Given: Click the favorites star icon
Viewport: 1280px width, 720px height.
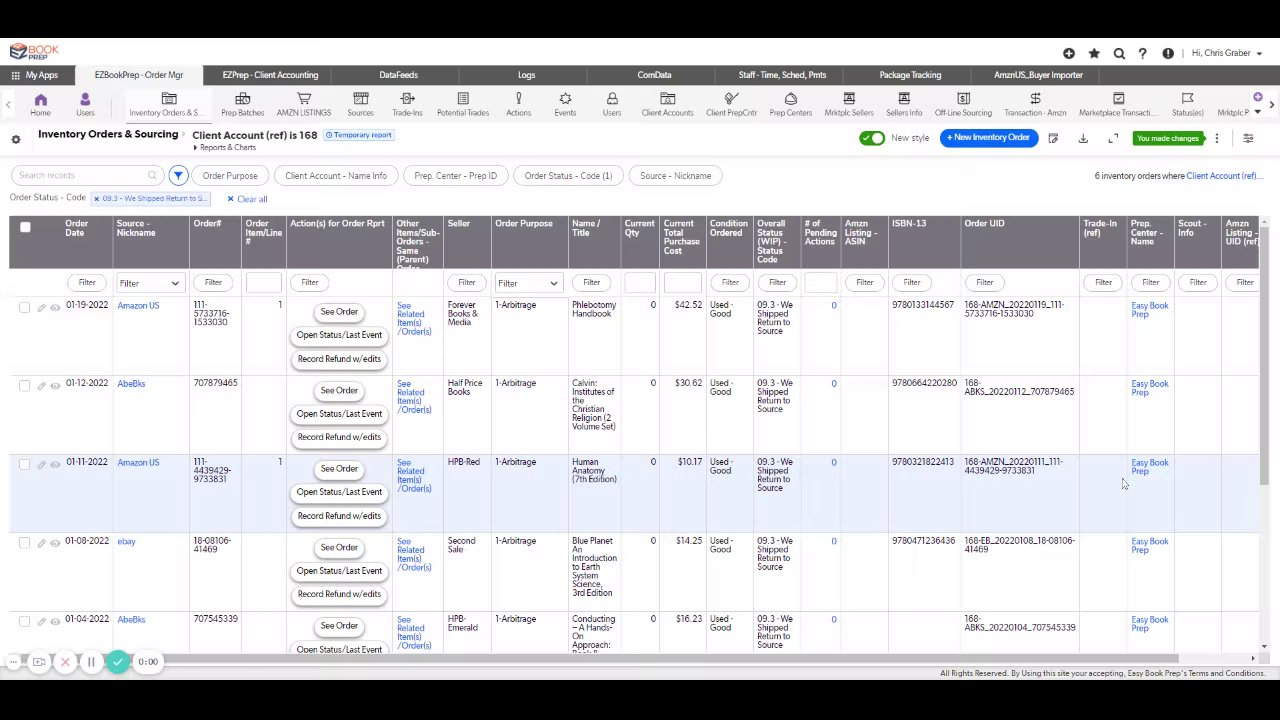Looking at the screenshot, I should click(1094, 53).
